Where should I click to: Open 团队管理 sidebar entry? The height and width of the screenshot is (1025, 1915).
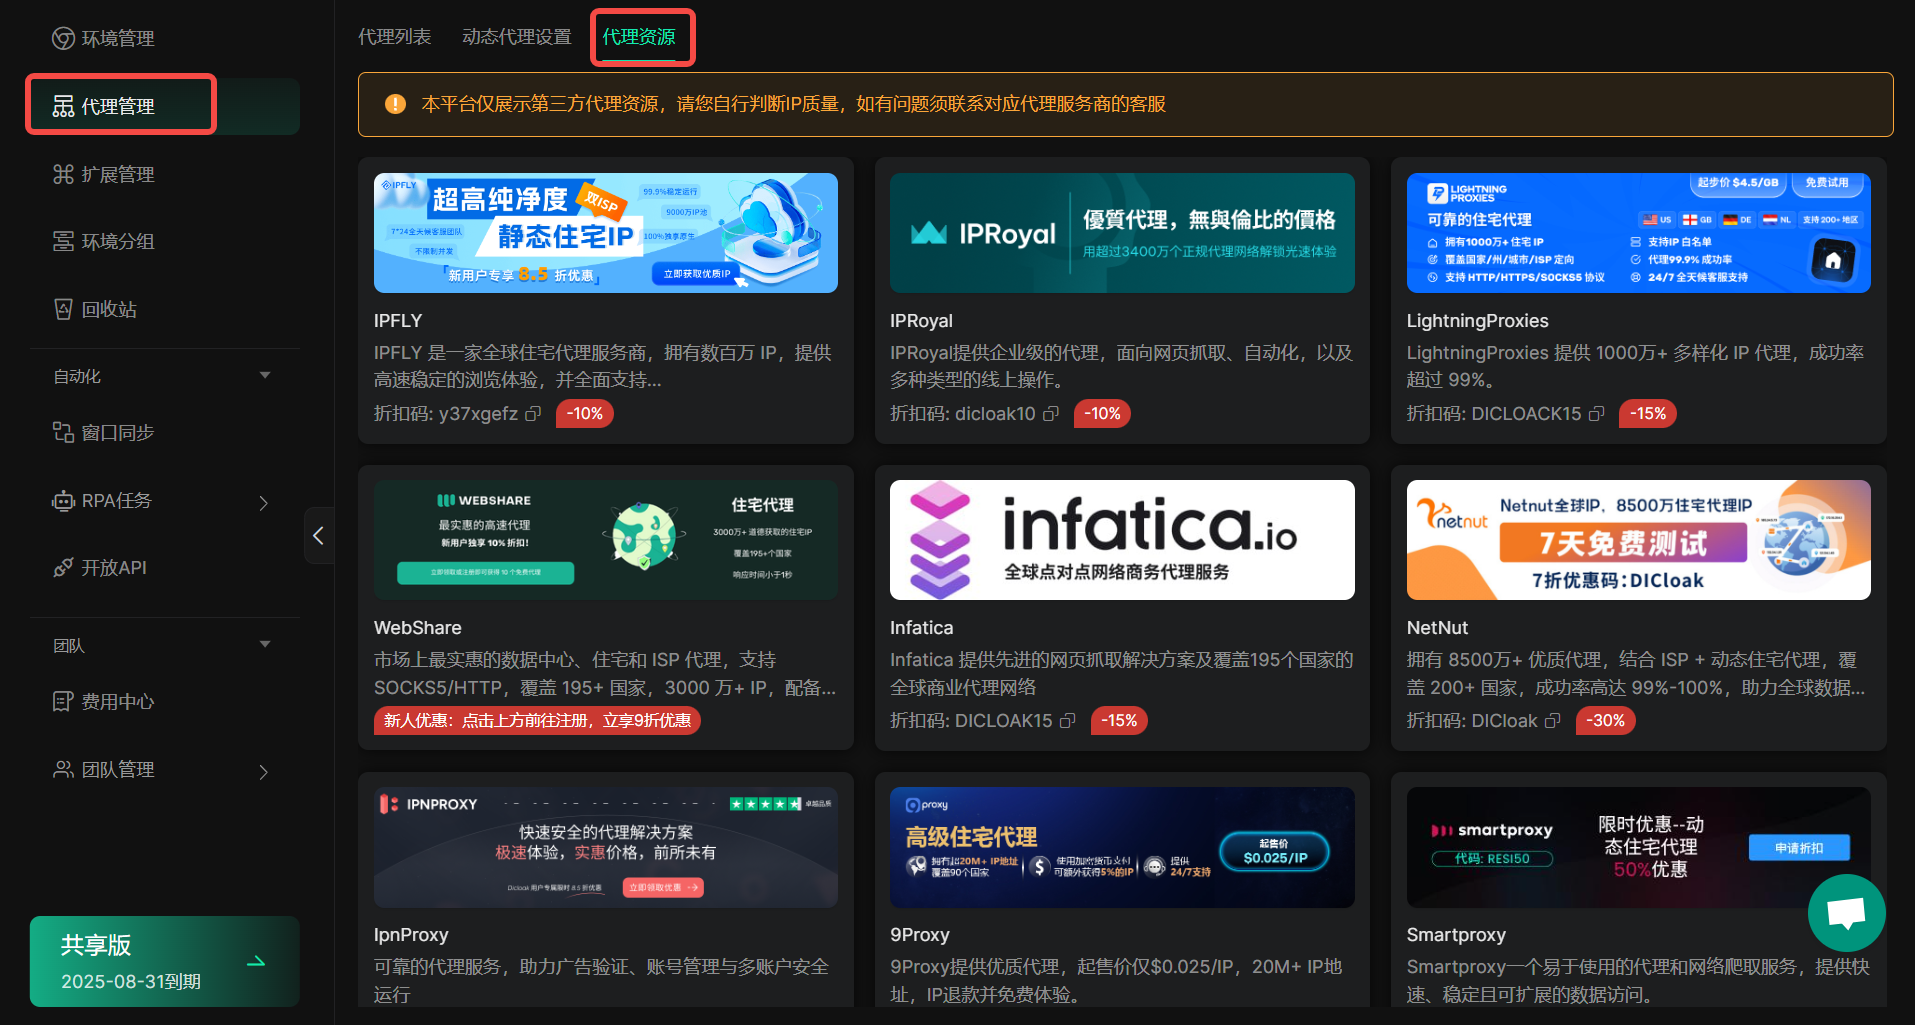(165, 769)
